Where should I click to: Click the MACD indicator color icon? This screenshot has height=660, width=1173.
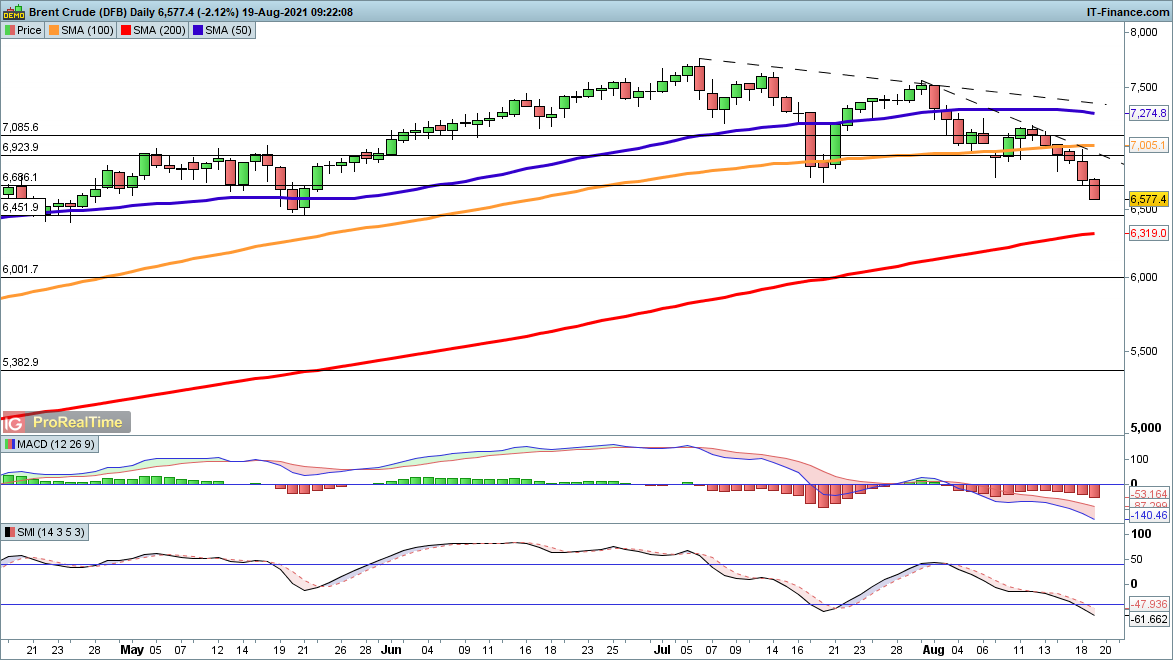click(10, 444)
